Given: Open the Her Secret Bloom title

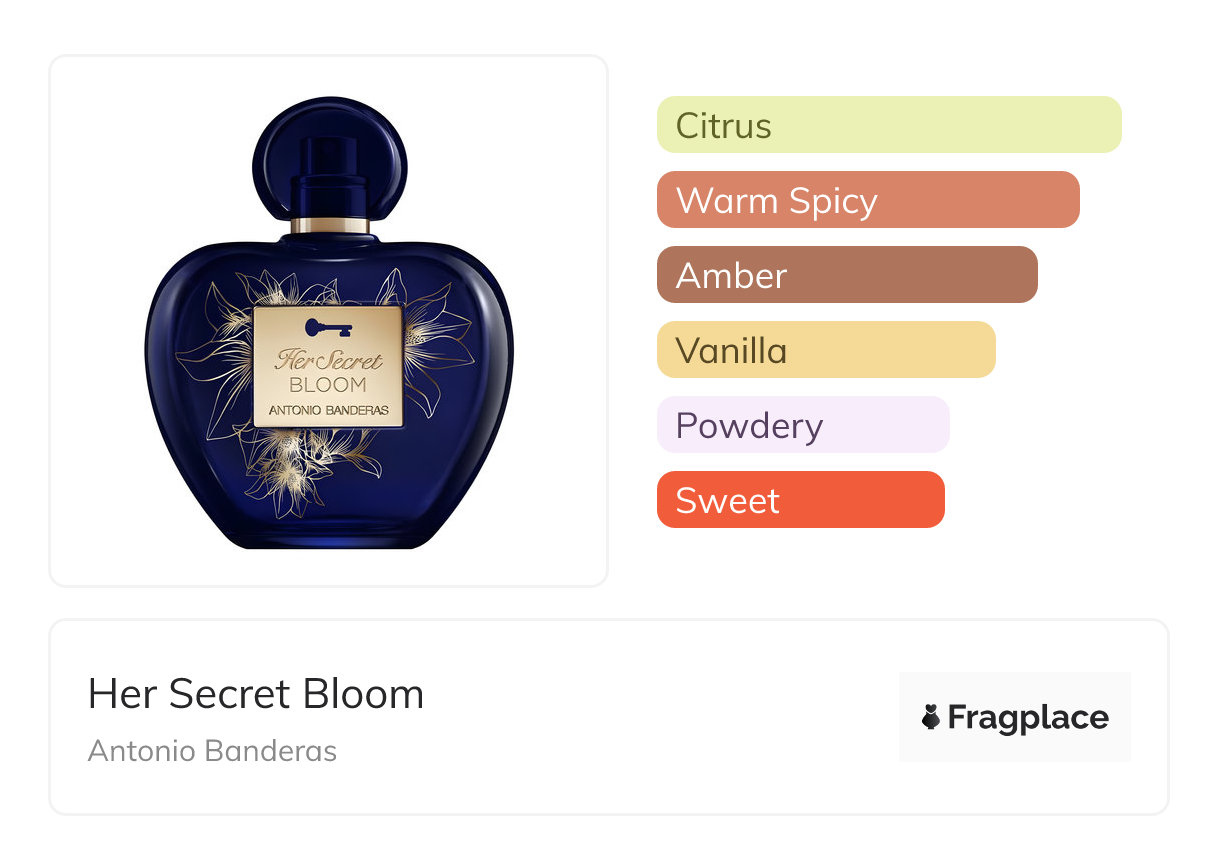Looking at the screenshot, I should point(256,694).
